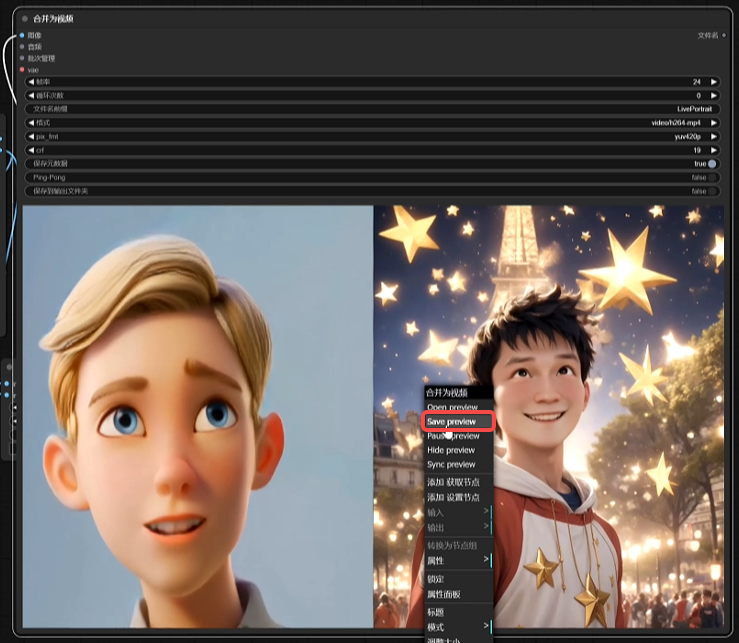Edit the 文件名前缀 field with LivePortrait
This screenshot has height=643, width=739.
pyautogui.click(x=372, y=109)
